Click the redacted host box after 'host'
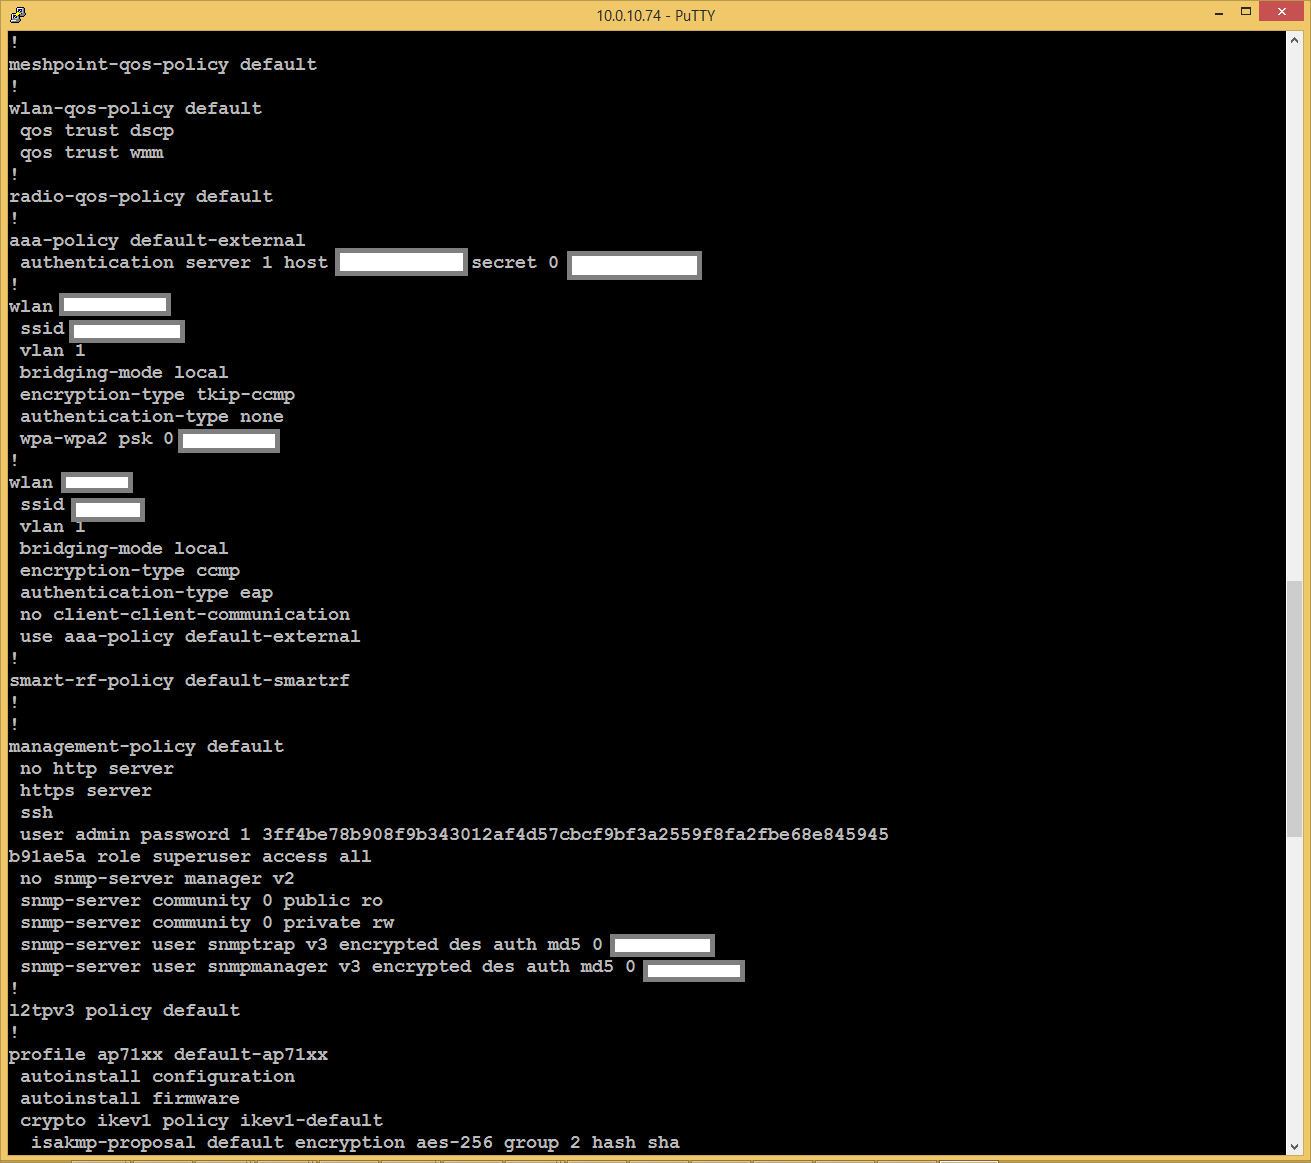 coord(401,262)
